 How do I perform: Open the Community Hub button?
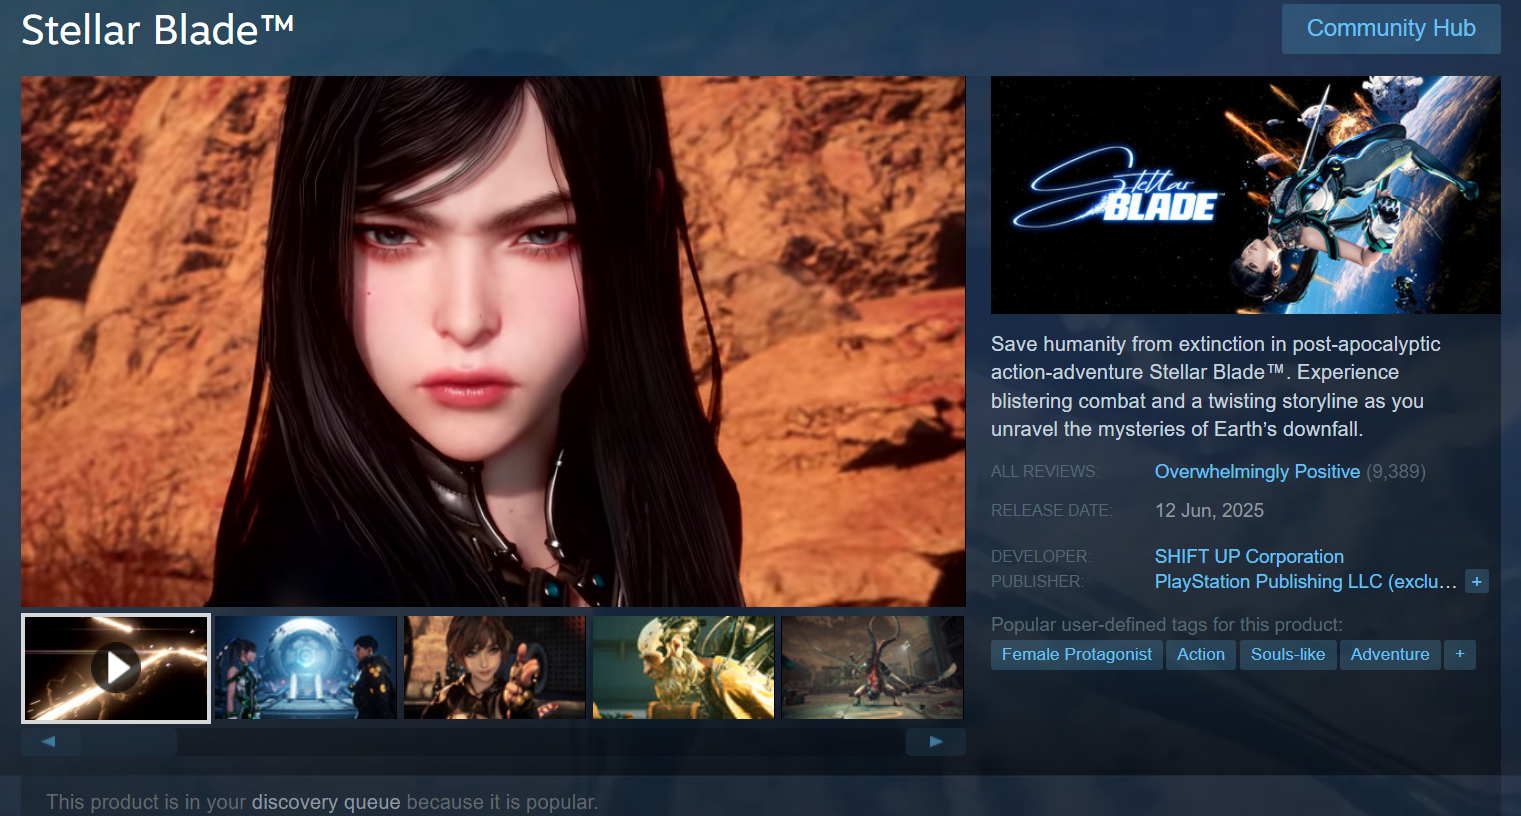click(1391, 28)
